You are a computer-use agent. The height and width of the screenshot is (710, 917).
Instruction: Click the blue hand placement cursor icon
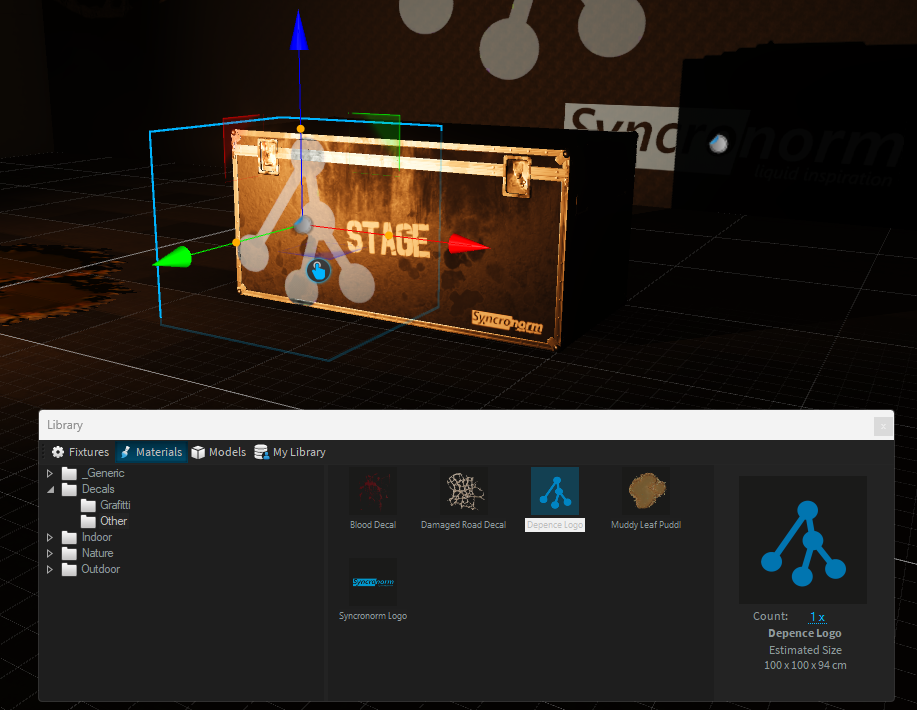[x=318, y=271]
